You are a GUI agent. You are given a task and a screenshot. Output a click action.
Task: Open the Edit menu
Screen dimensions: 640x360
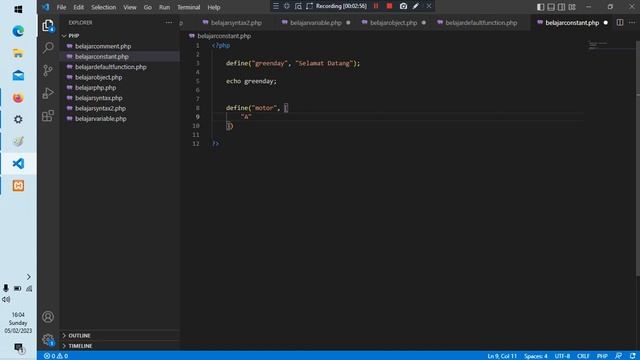pos(78,7)
